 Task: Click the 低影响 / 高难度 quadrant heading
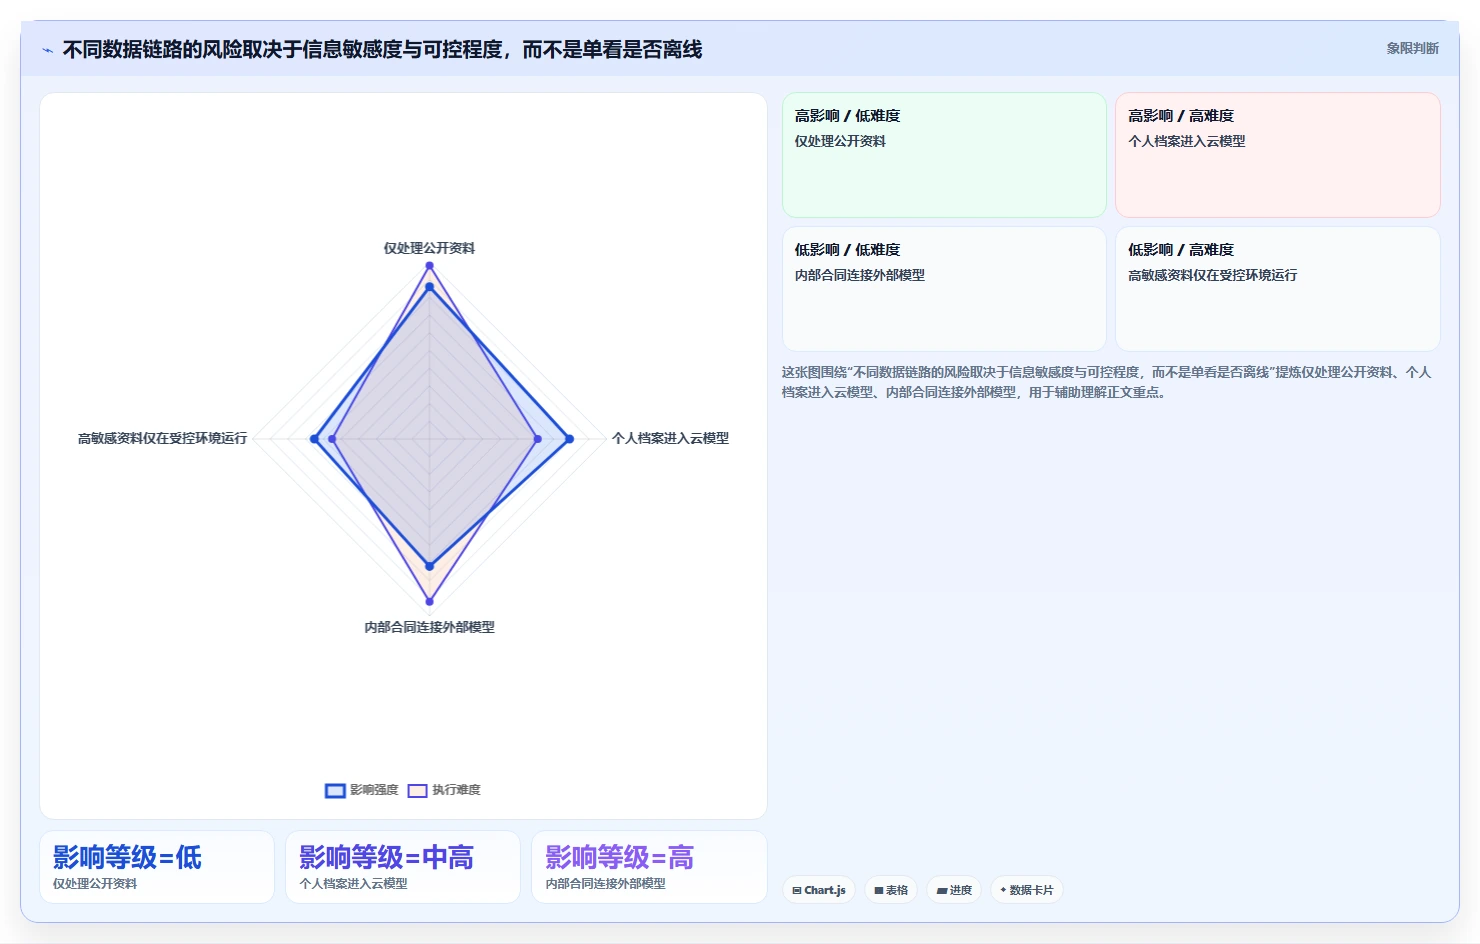click(x=1181, y=250)
